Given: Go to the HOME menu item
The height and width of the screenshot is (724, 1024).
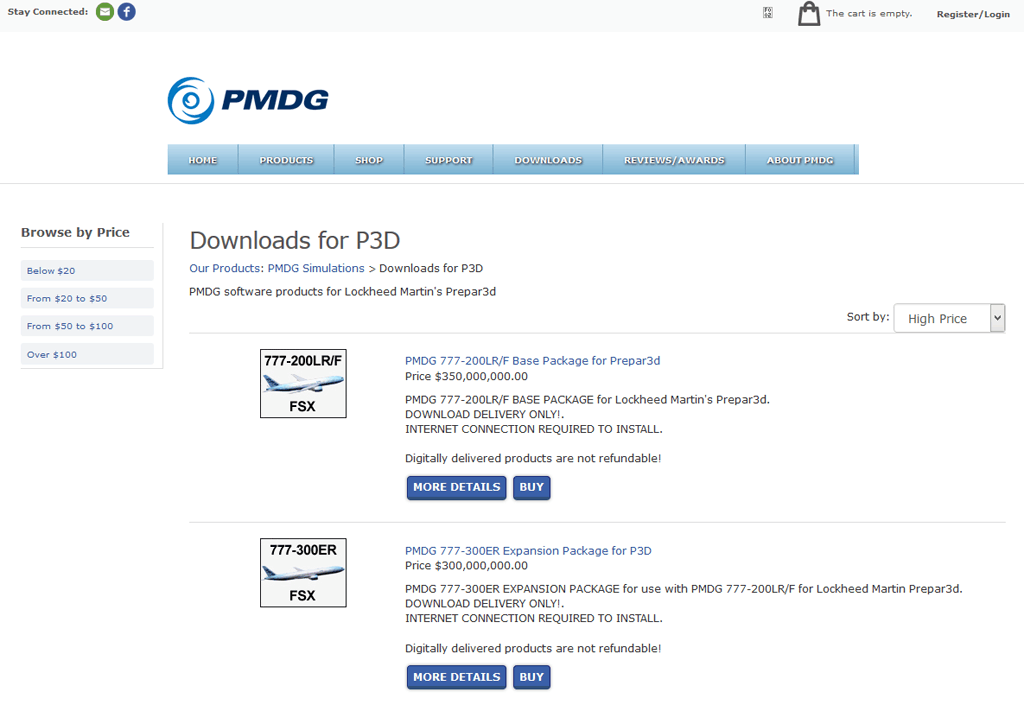Looking at the screenshot, I should (x=202, y=160).
